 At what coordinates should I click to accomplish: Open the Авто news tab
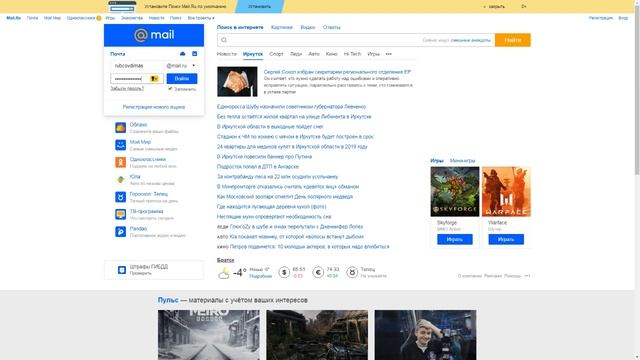click(x=314, y=54)
